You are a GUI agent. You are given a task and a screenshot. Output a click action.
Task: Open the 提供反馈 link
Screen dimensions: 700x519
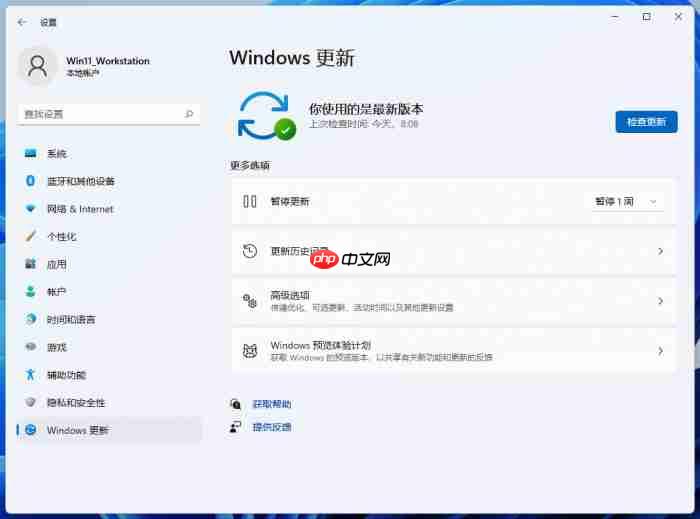pyautogui.click(x=272, y=427)
